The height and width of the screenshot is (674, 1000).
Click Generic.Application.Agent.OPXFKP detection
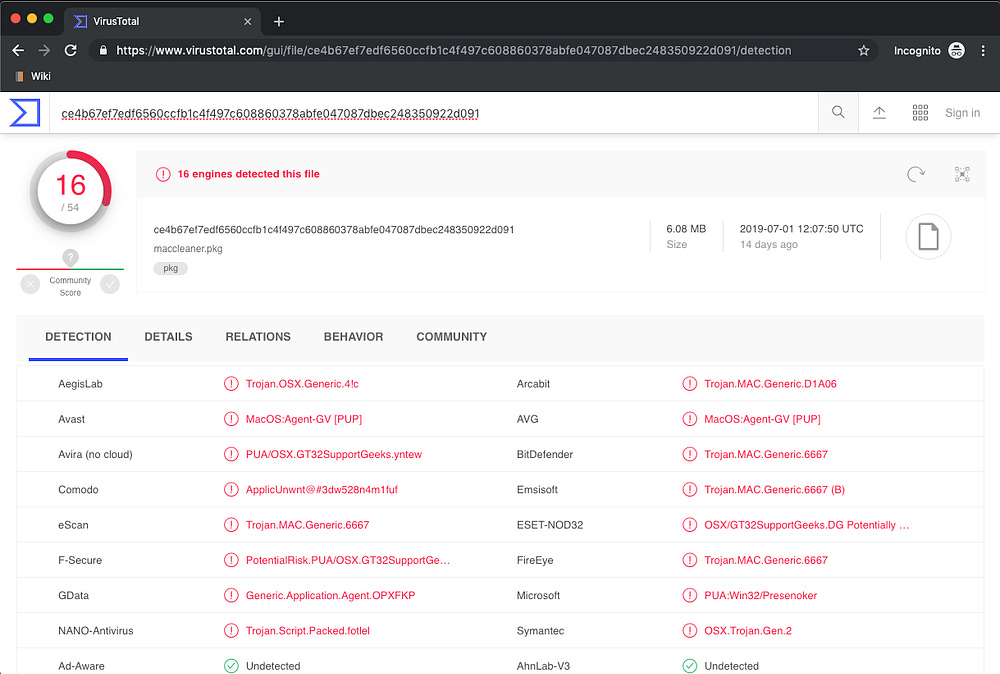(x=330, y=596)
